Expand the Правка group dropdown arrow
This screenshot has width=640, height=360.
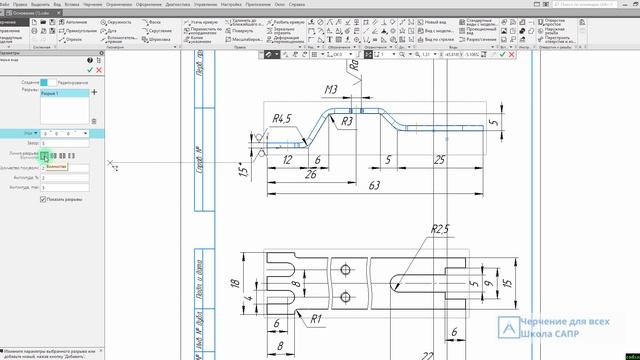click(300, 47)
